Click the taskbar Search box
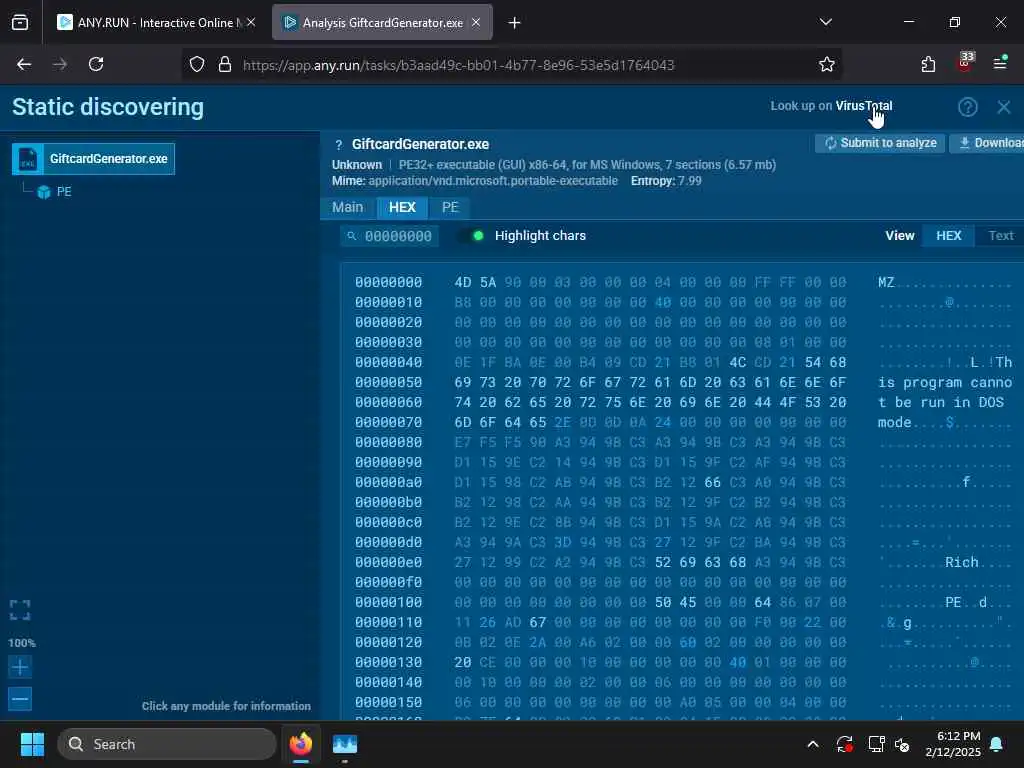The width and height of the screenshot is (1024, 768). 167,744
